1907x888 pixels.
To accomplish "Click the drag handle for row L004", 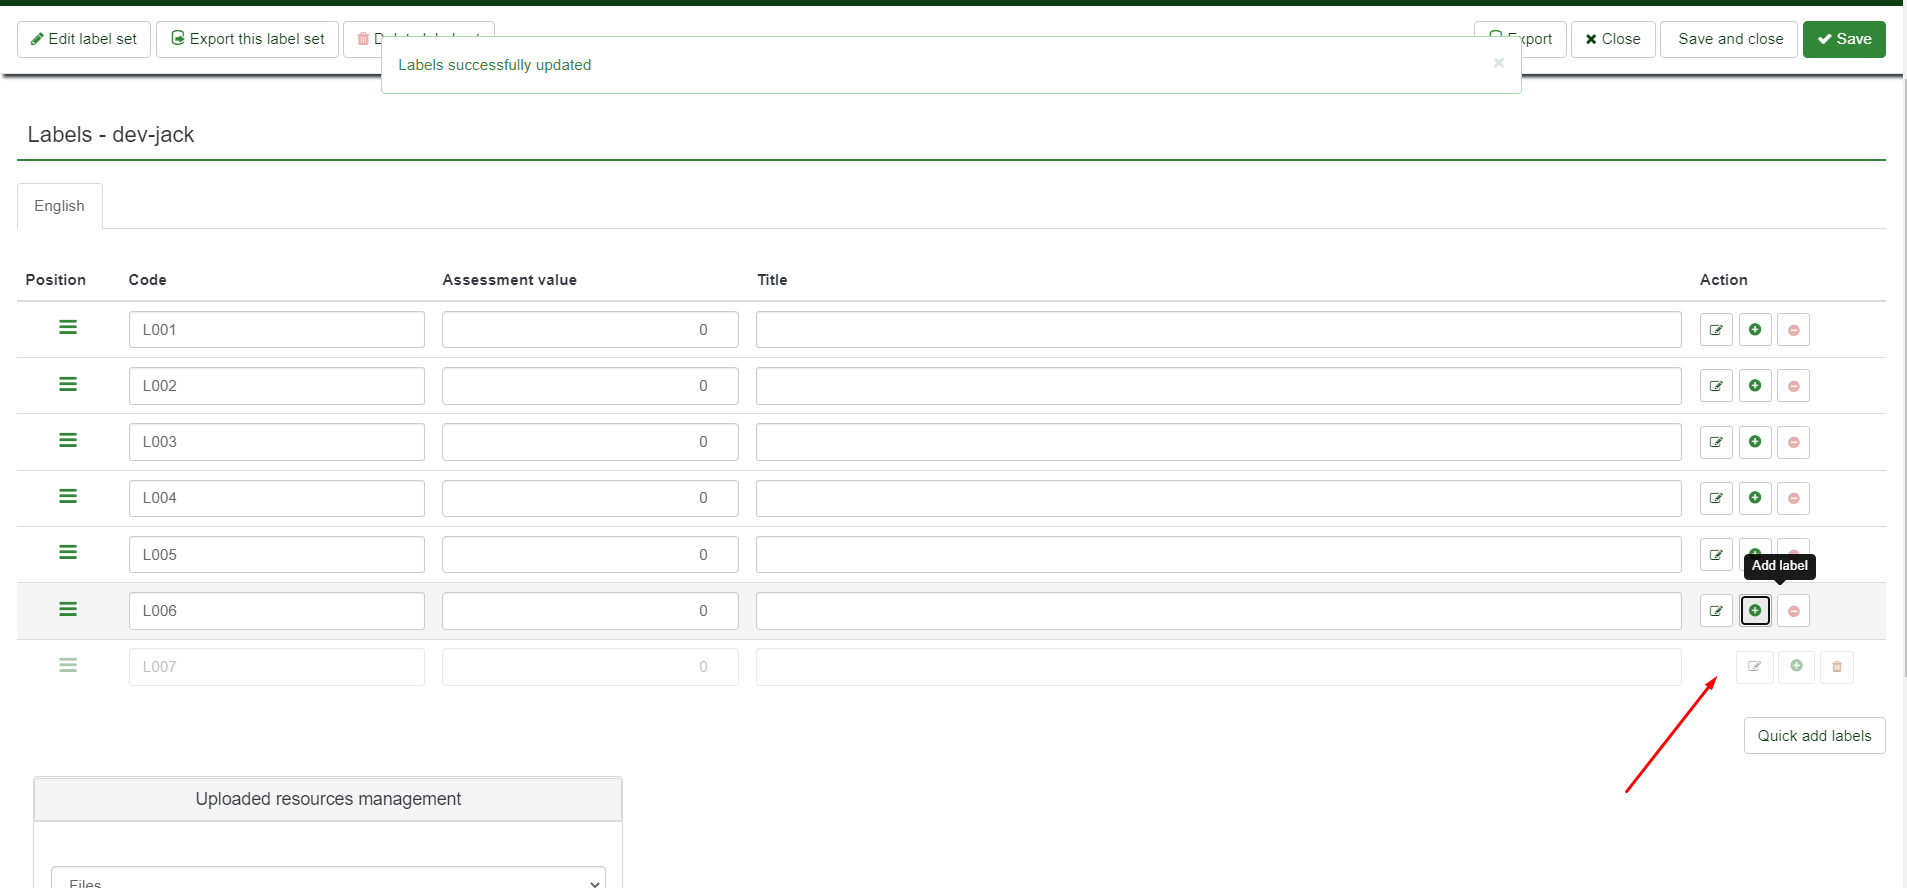I will 68,496.
